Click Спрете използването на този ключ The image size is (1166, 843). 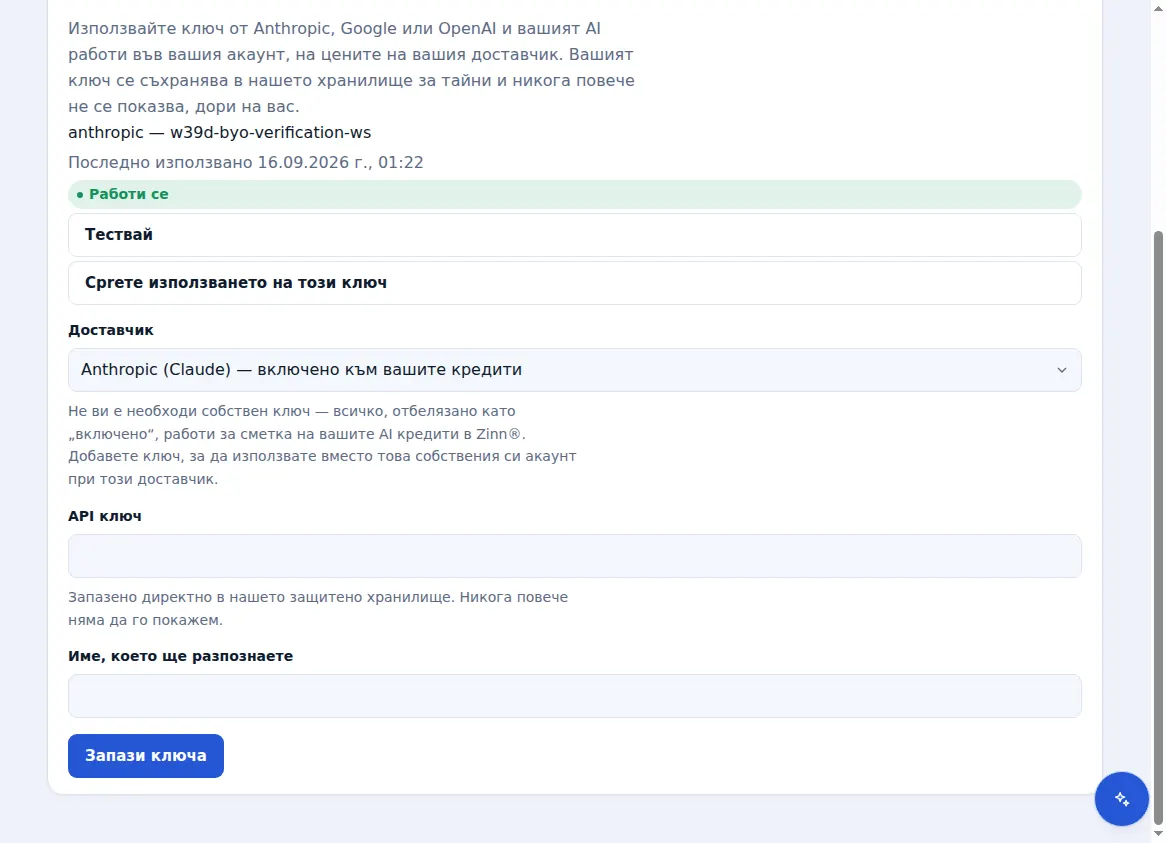[574, 282]
